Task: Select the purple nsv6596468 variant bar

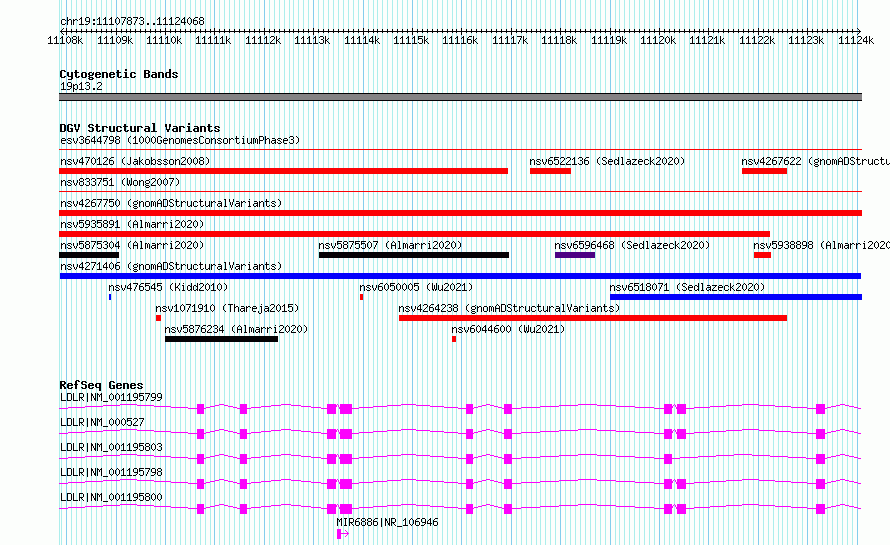Action: click(575, 255)
